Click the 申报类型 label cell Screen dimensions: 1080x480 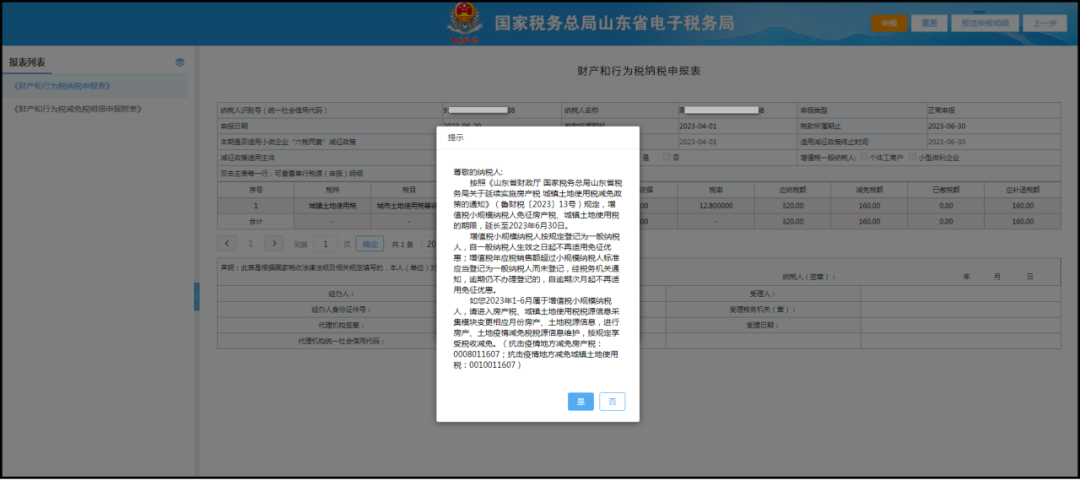coord(861,110)
